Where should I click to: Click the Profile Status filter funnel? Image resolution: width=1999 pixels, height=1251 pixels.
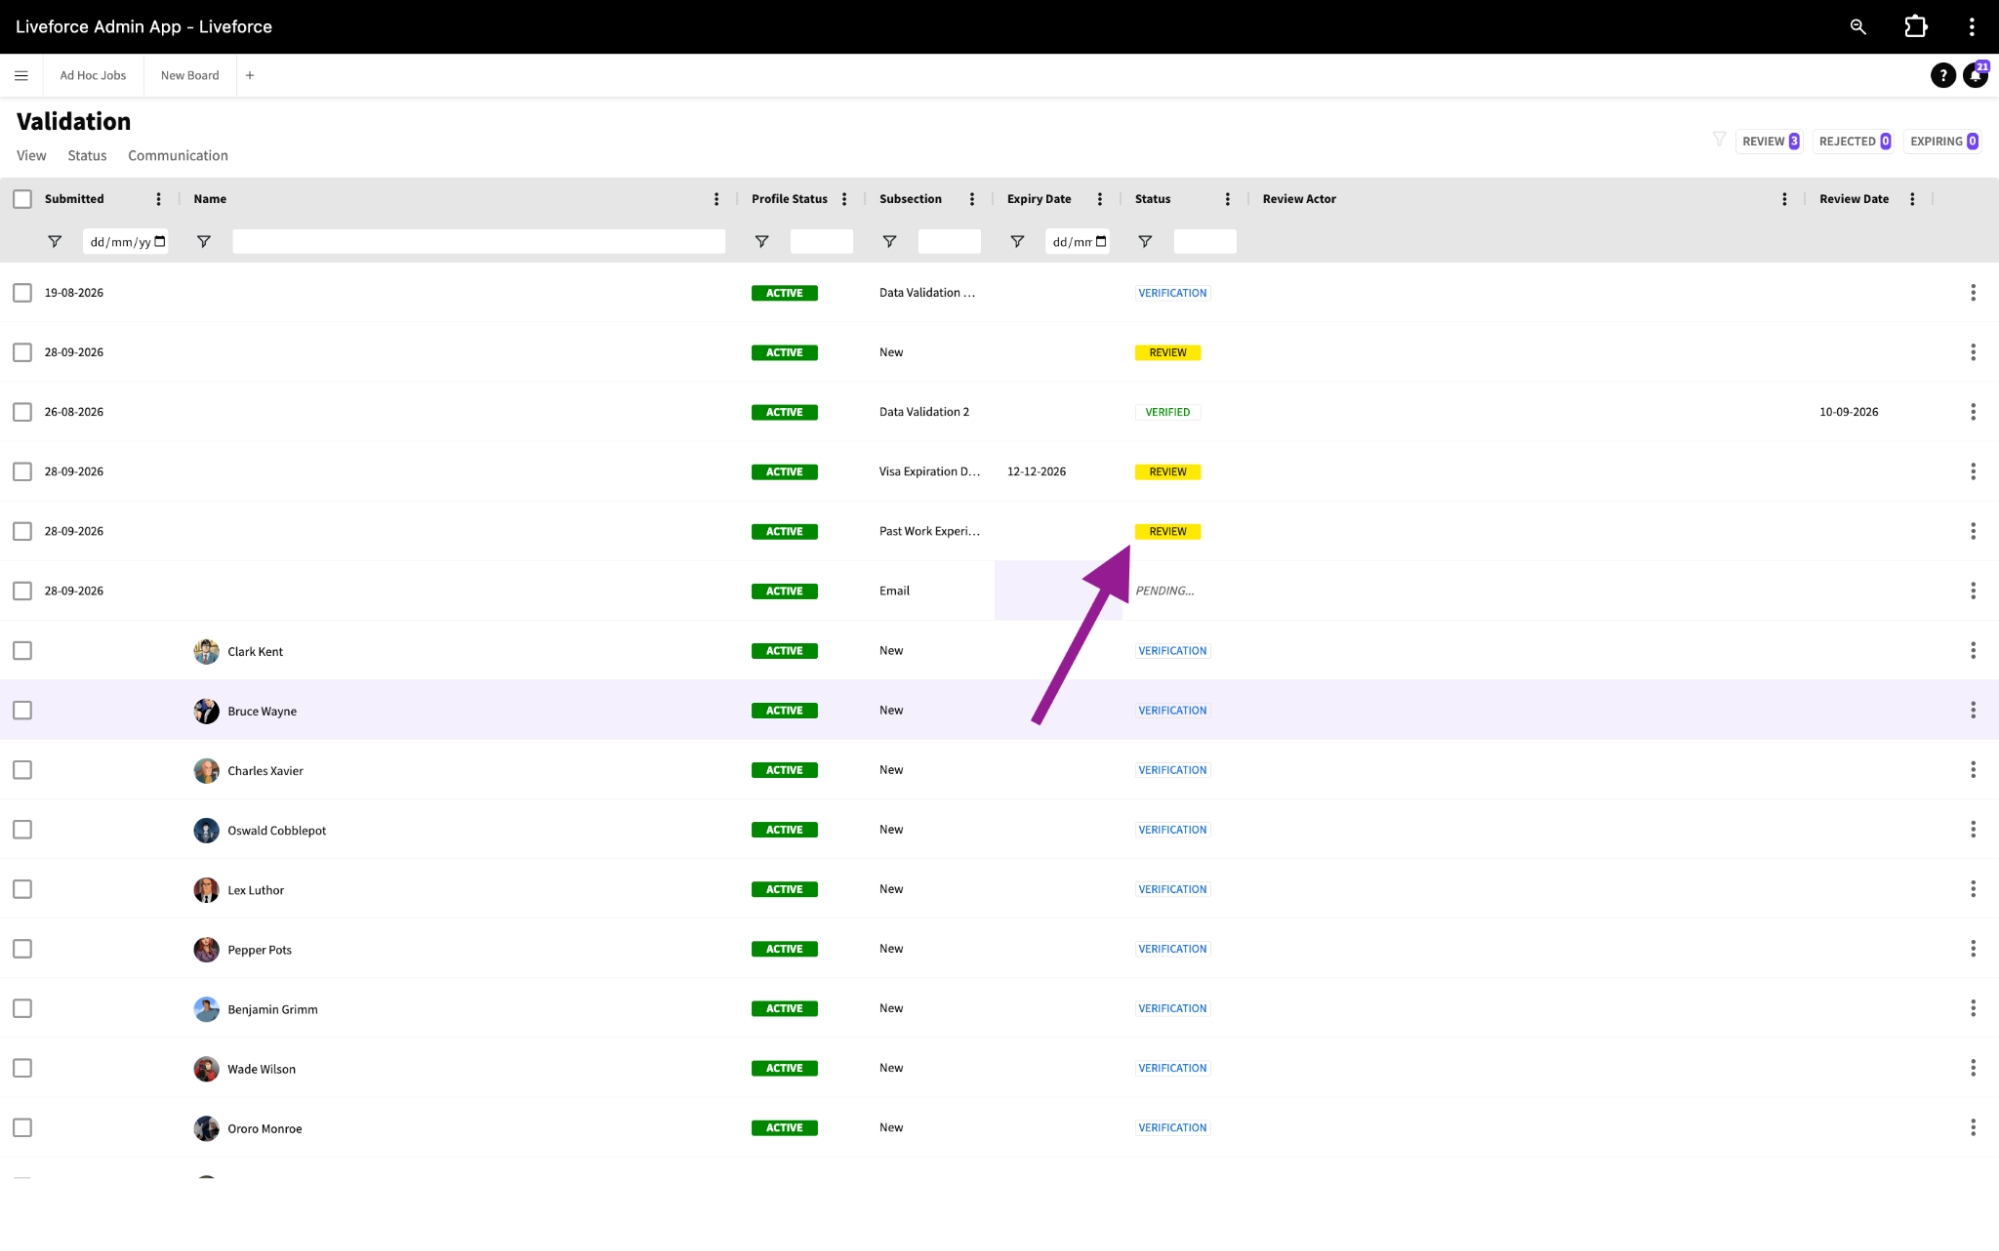(761, 241)
